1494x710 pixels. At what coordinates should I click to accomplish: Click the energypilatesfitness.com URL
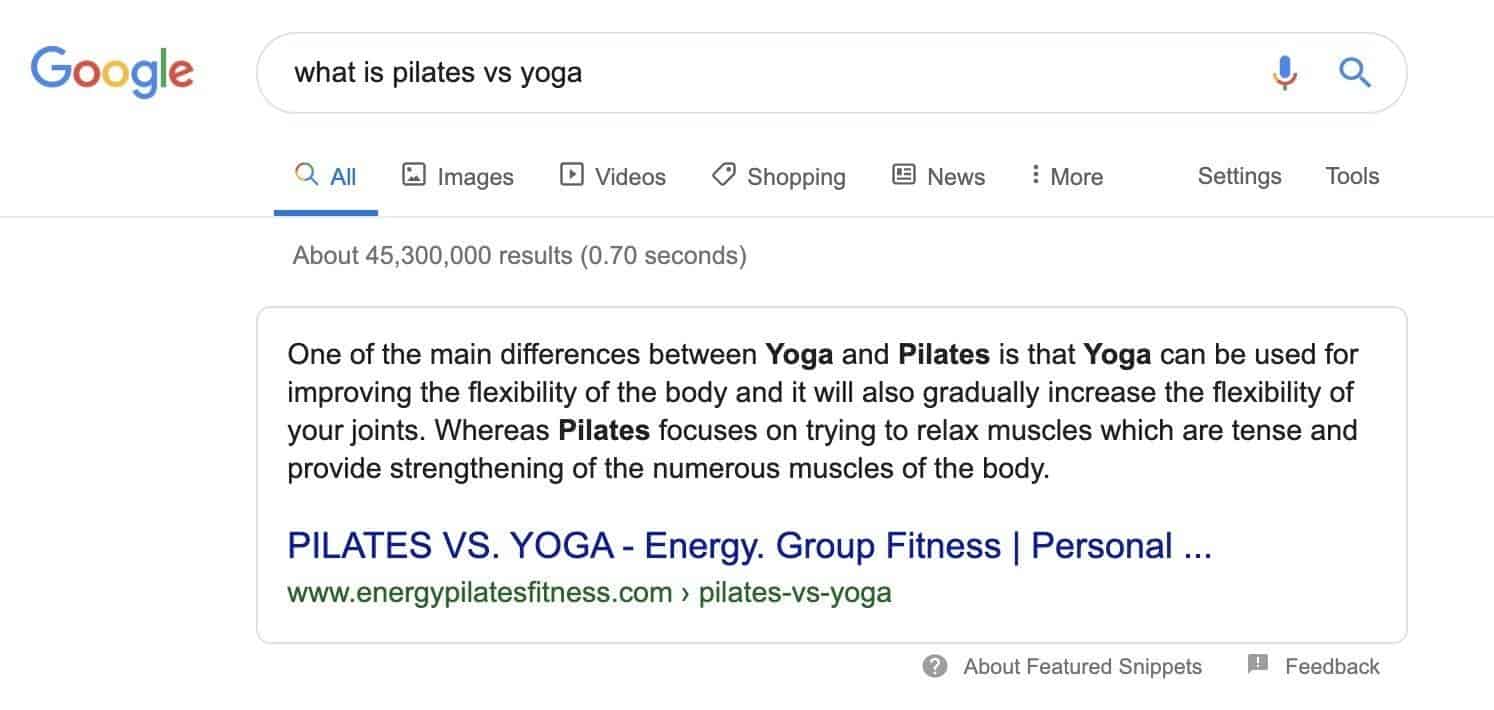pos(478,592)
